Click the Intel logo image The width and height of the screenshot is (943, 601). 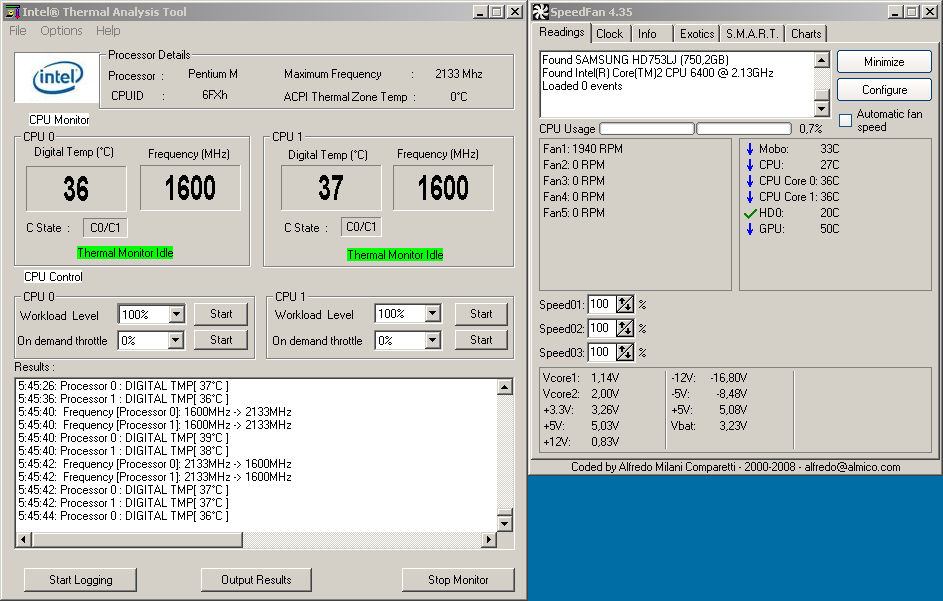point(57,78)
